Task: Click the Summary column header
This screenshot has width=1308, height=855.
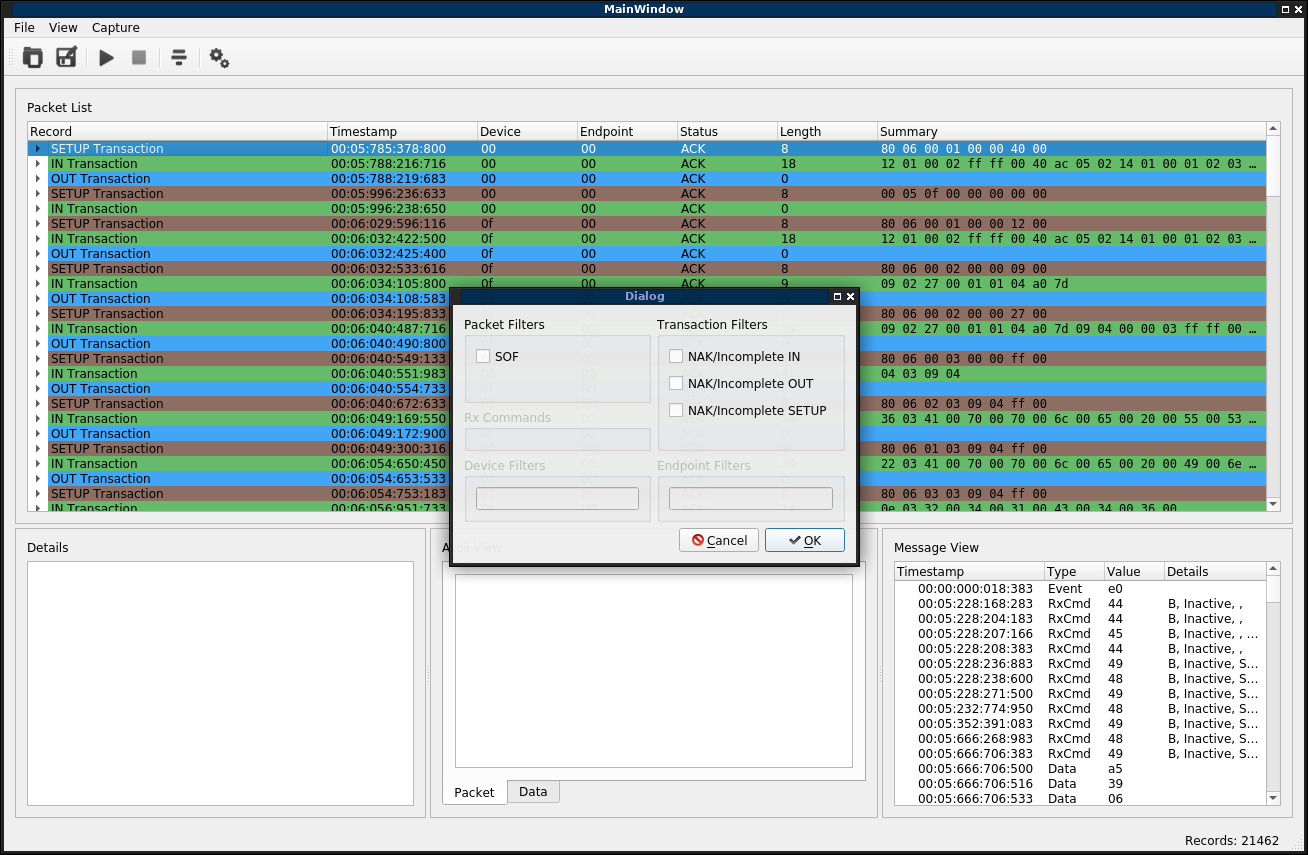Action: pyautogui.click(x=1071, y=132)
